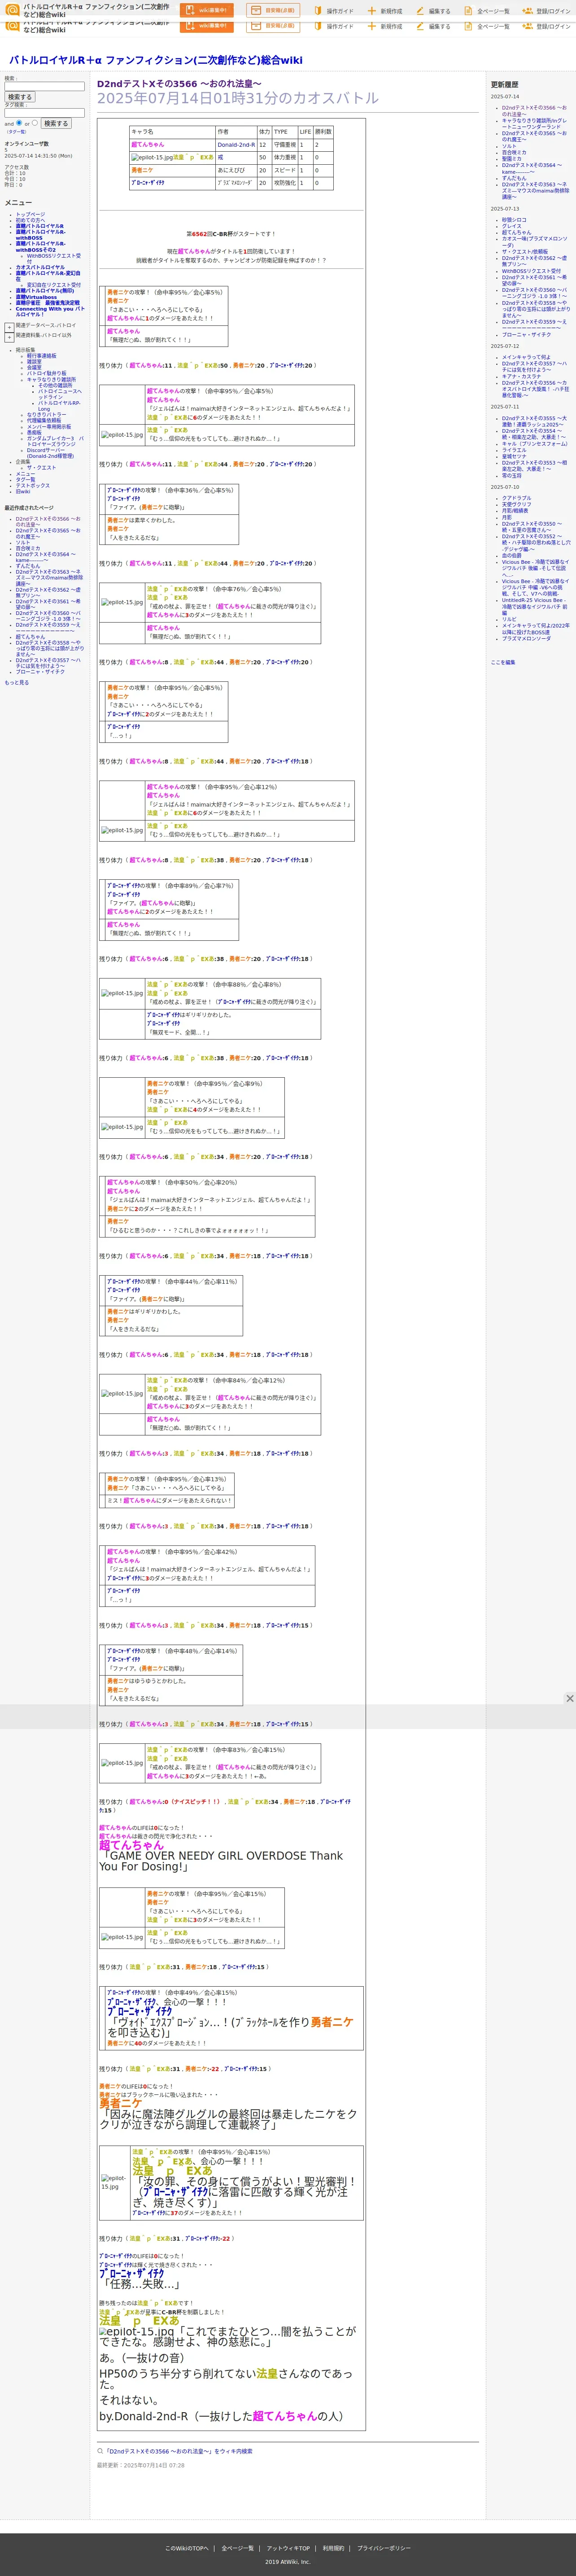The image size is (576, 2576).
Task: Open 直轄@雀荘 最強雀鬼決定戦 menu link
Action: [x=47, y=303]
